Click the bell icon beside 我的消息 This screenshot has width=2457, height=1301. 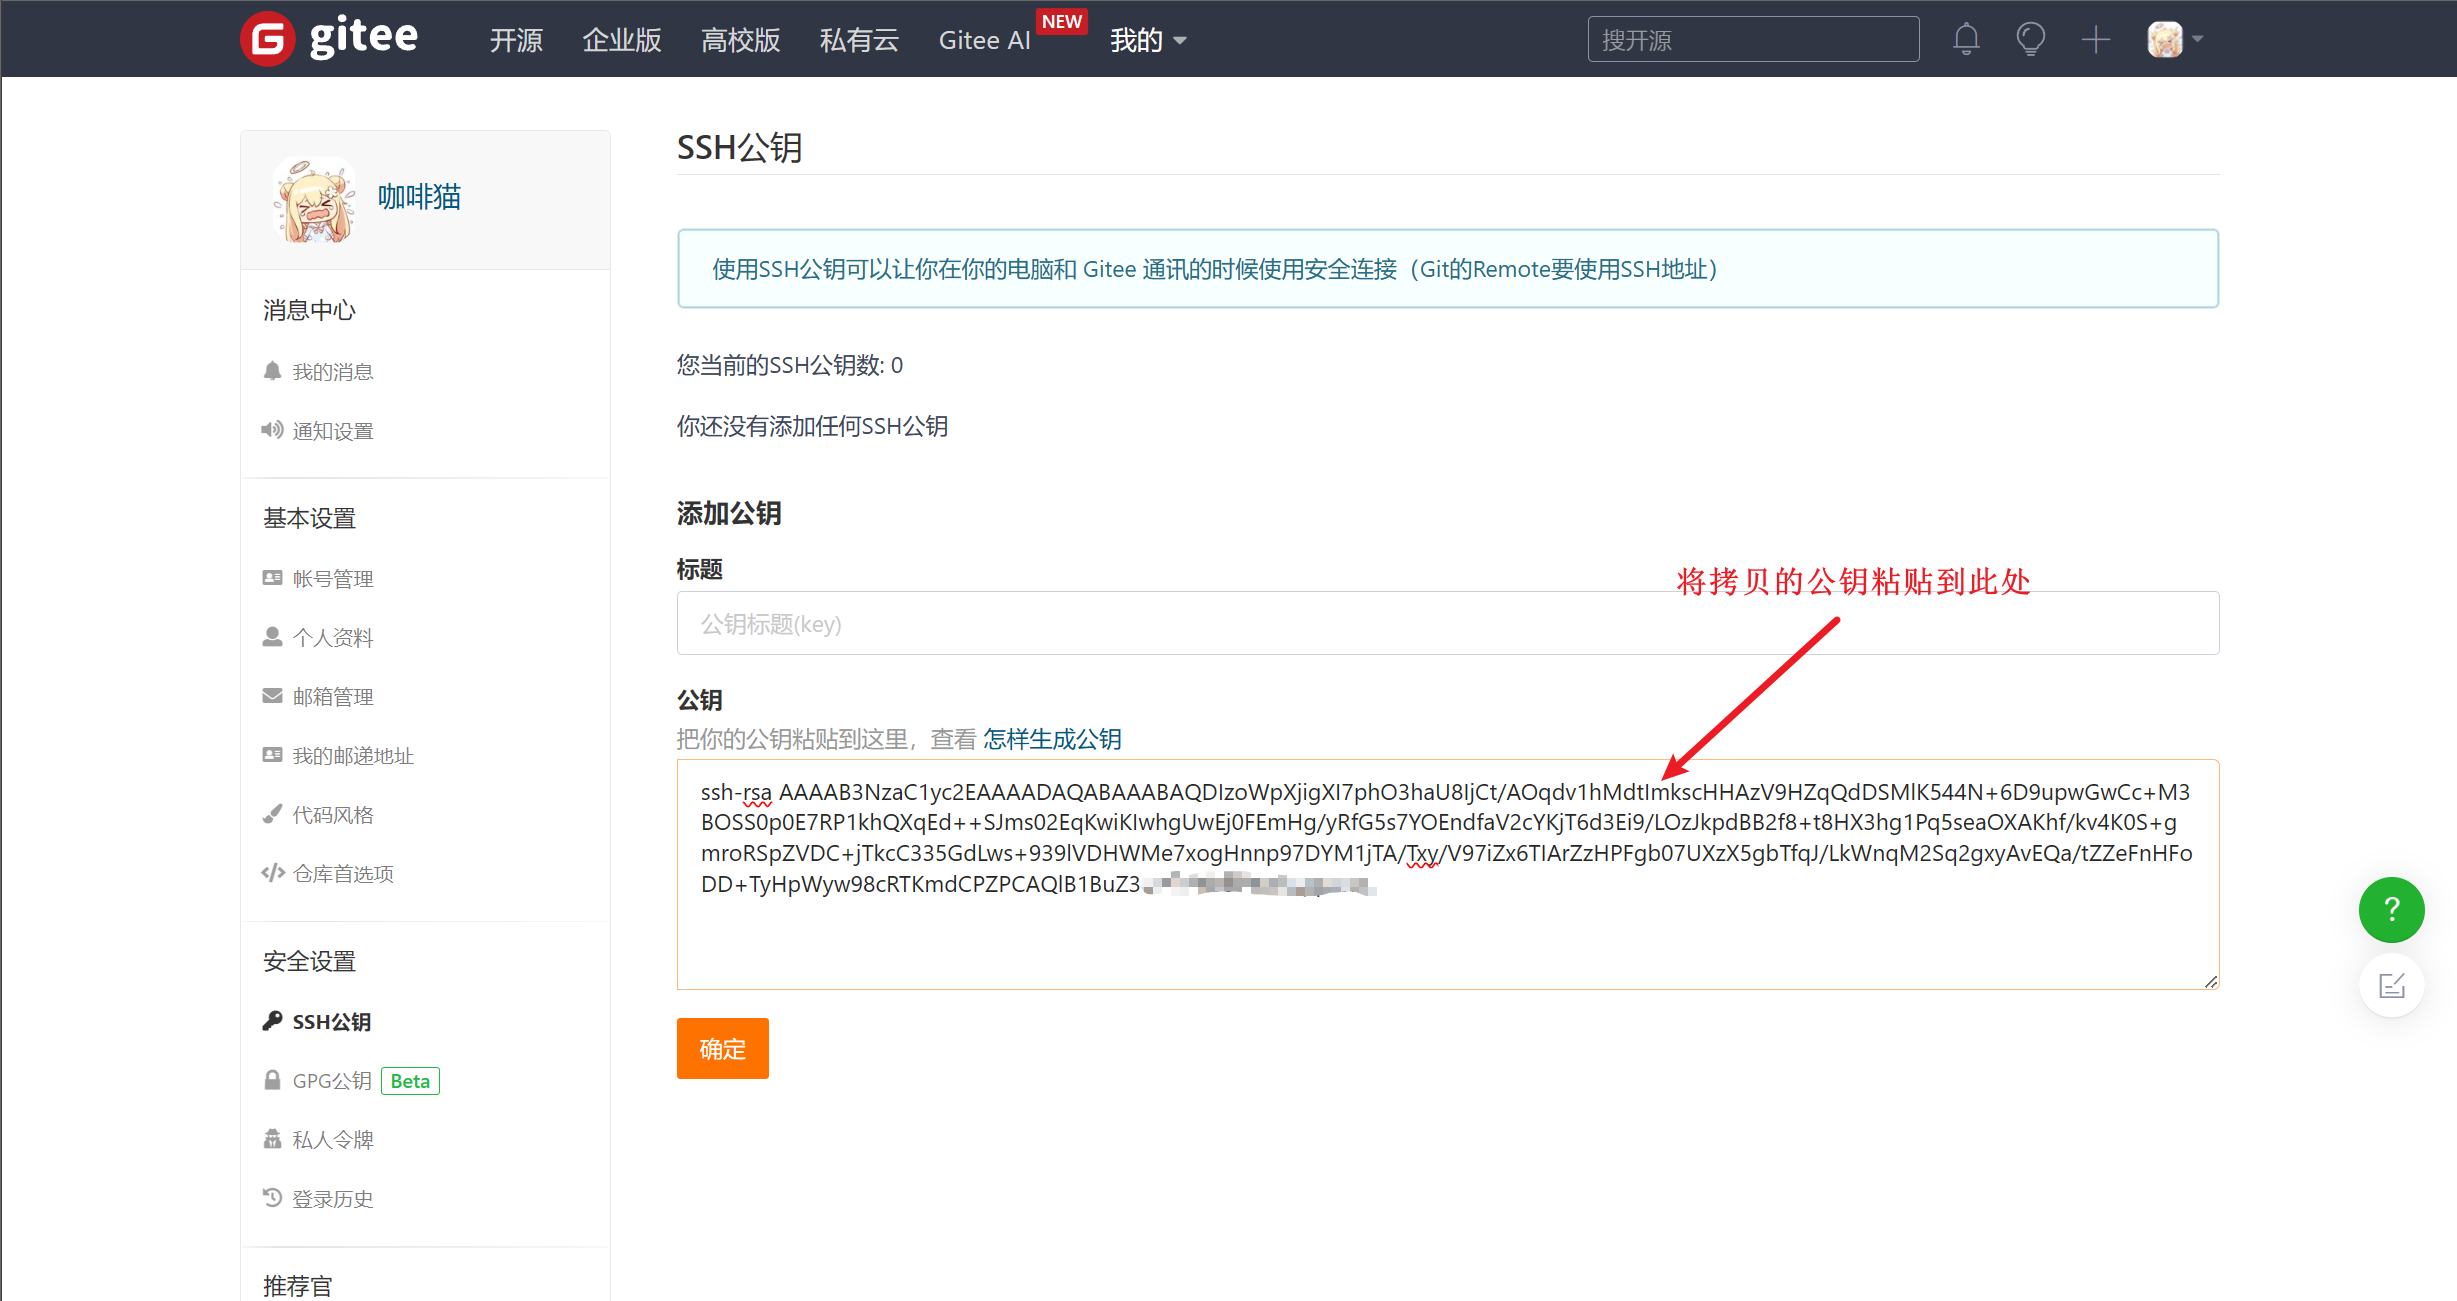[x=272, y=371]
